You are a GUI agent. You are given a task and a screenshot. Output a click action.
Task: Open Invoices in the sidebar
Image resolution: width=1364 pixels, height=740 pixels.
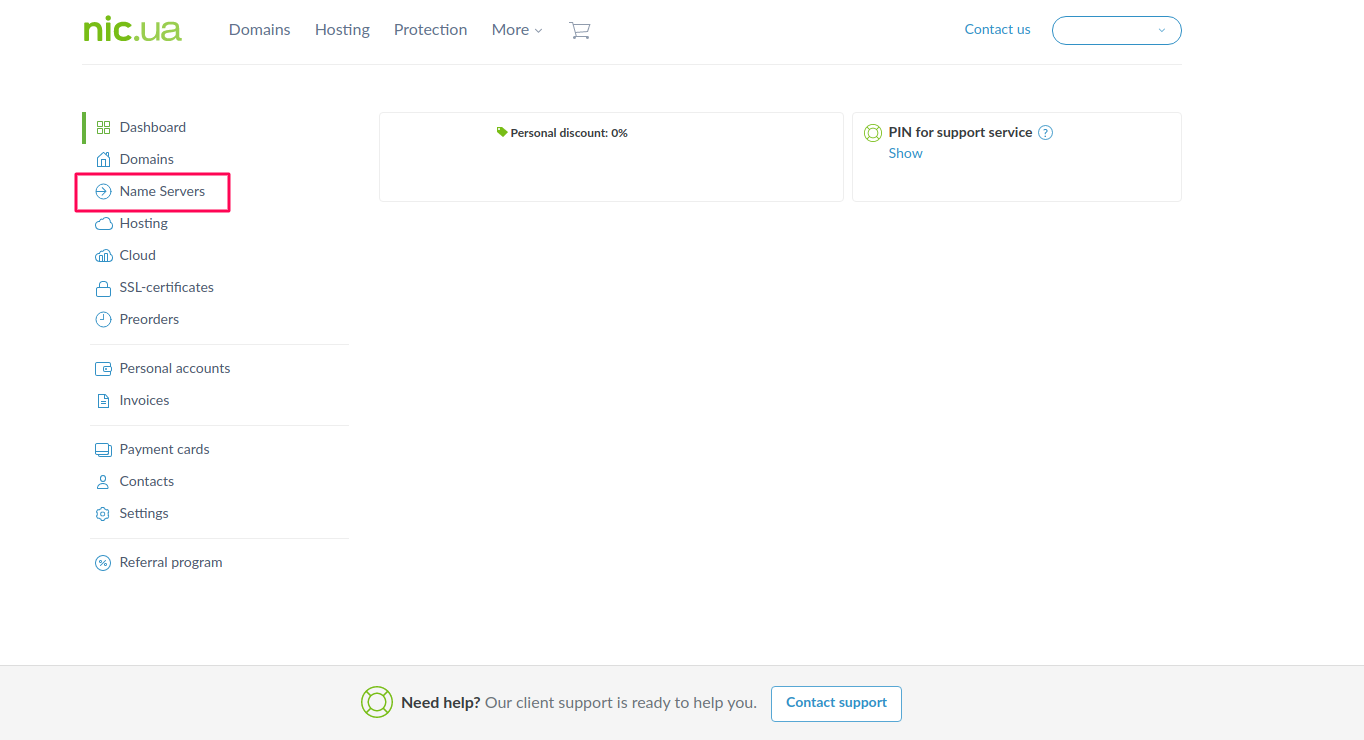point(144,400)
